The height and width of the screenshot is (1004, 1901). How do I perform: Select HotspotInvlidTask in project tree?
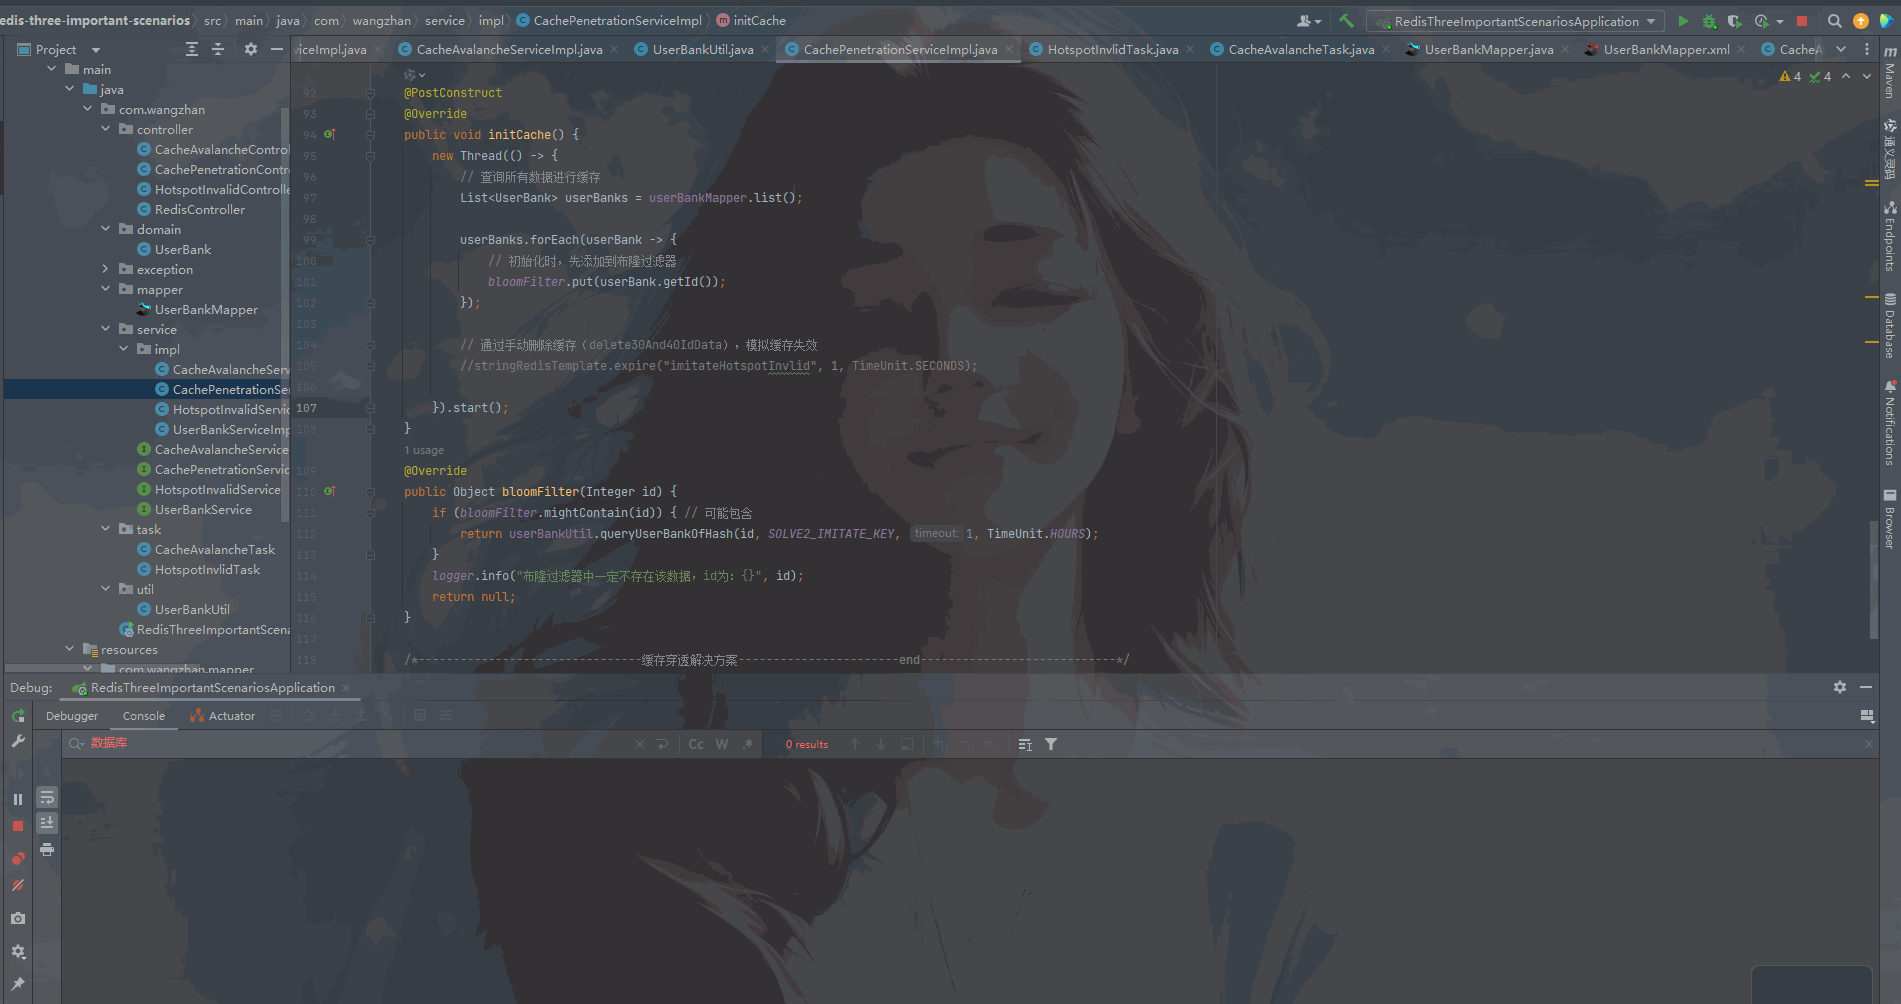(x=207, y=569)
